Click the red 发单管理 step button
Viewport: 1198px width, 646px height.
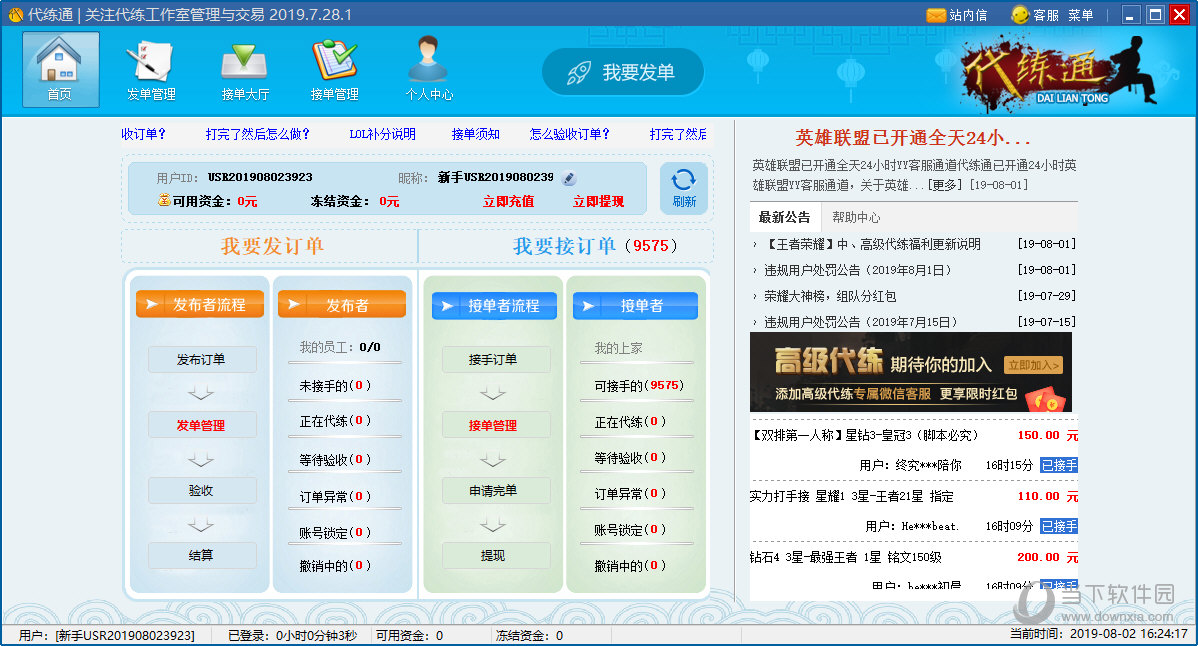click(x=202, y=425)
